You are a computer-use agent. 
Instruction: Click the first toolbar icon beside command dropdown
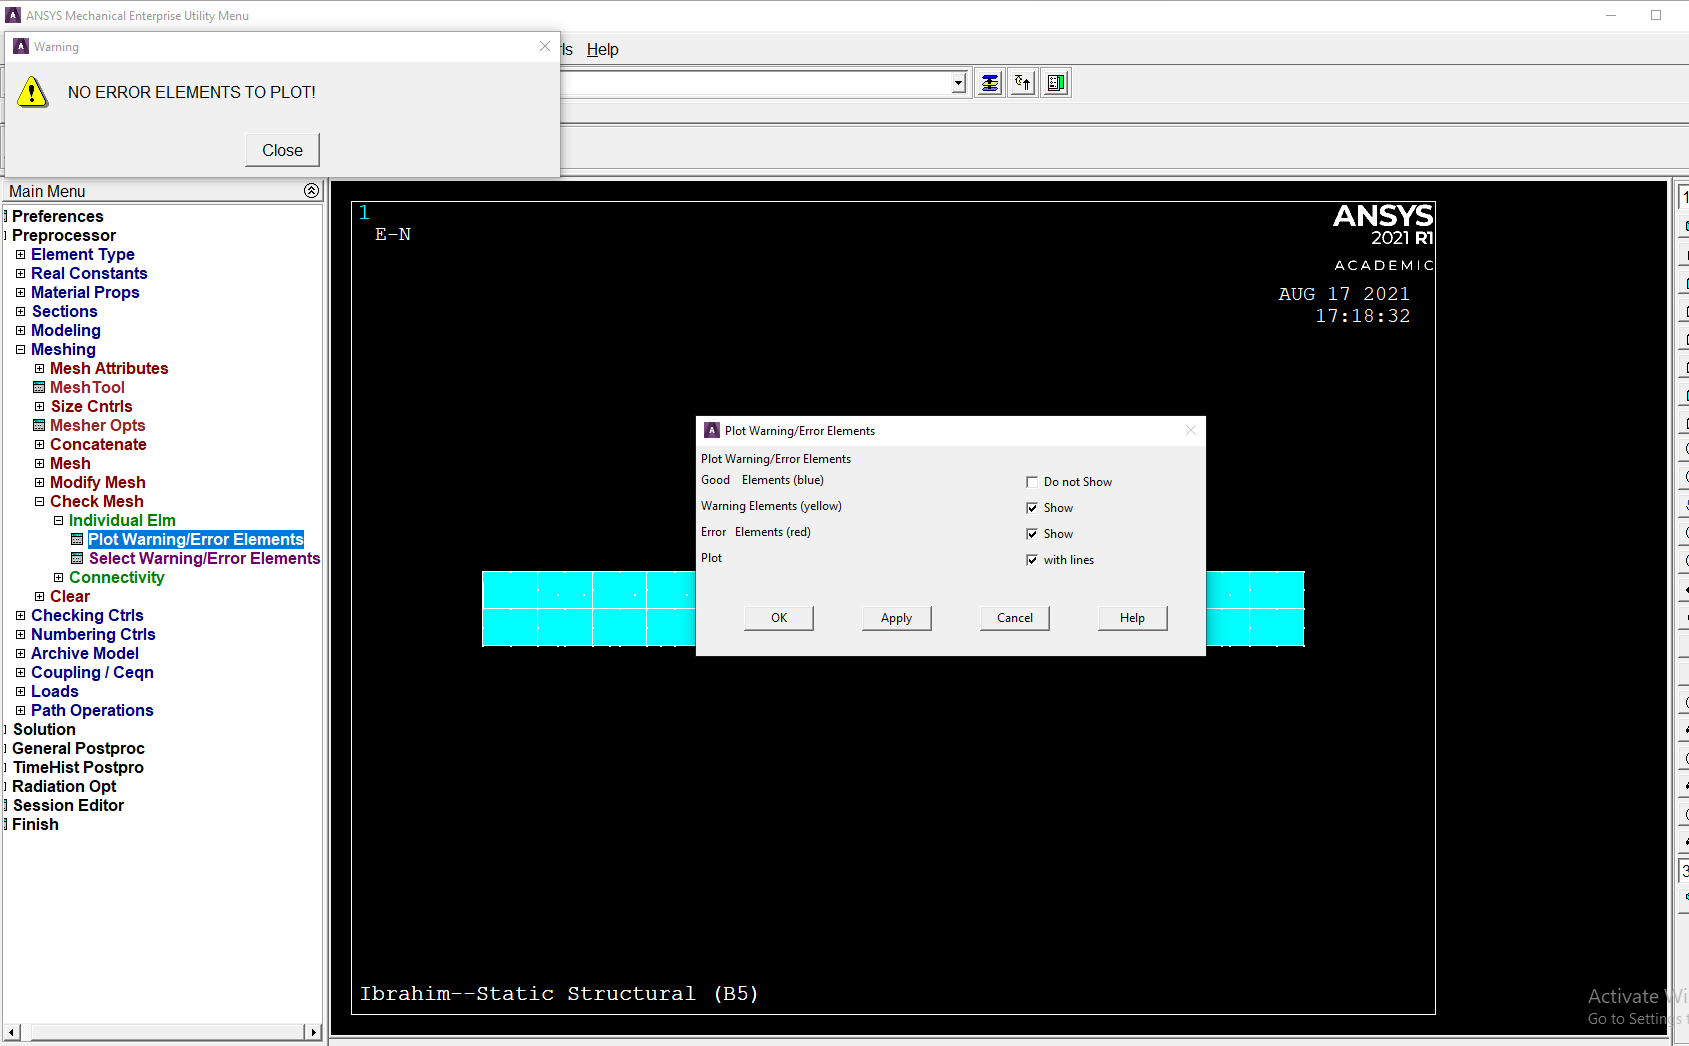tap(990, 83)
